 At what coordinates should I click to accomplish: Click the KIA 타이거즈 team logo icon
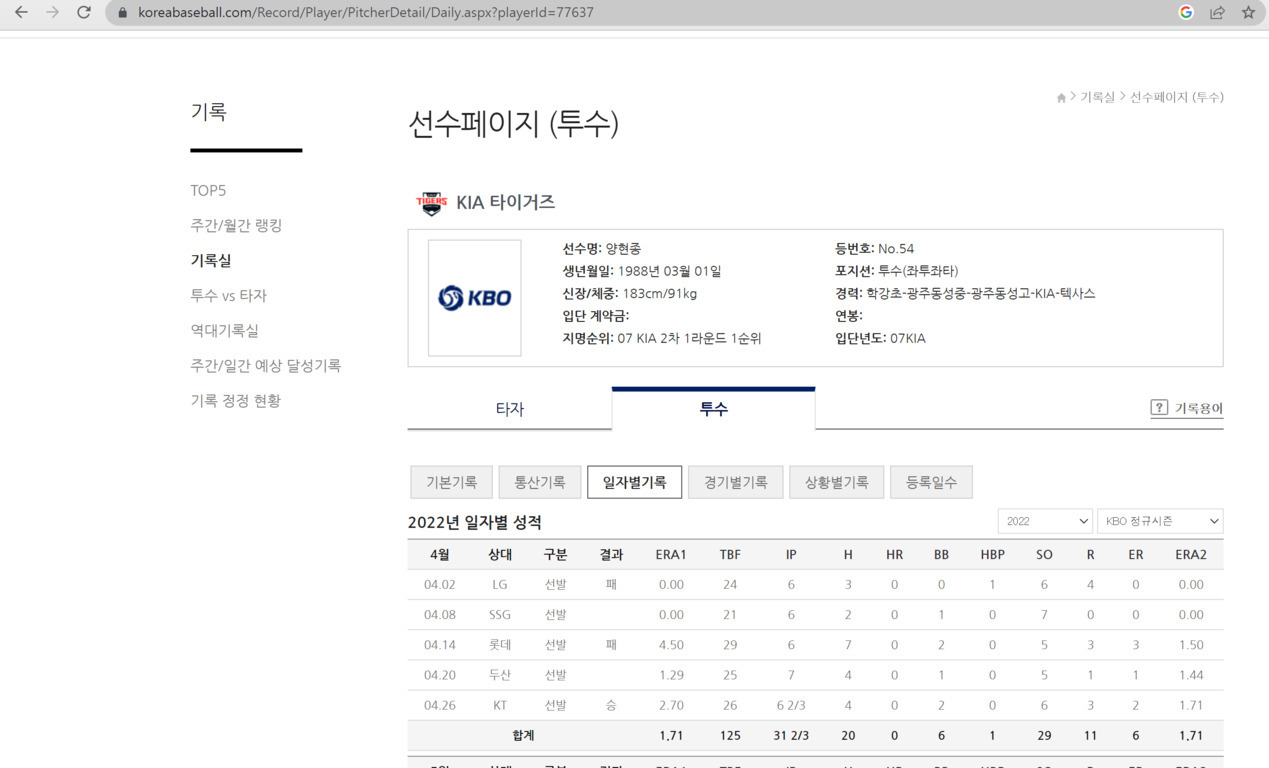tap(430, 202)
